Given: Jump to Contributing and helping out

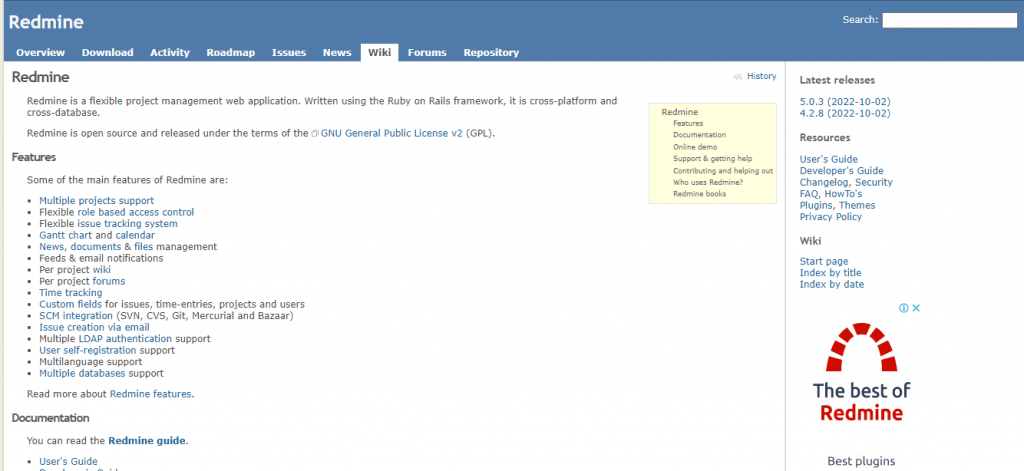Looking at the screenshot, I should [723, 171].
